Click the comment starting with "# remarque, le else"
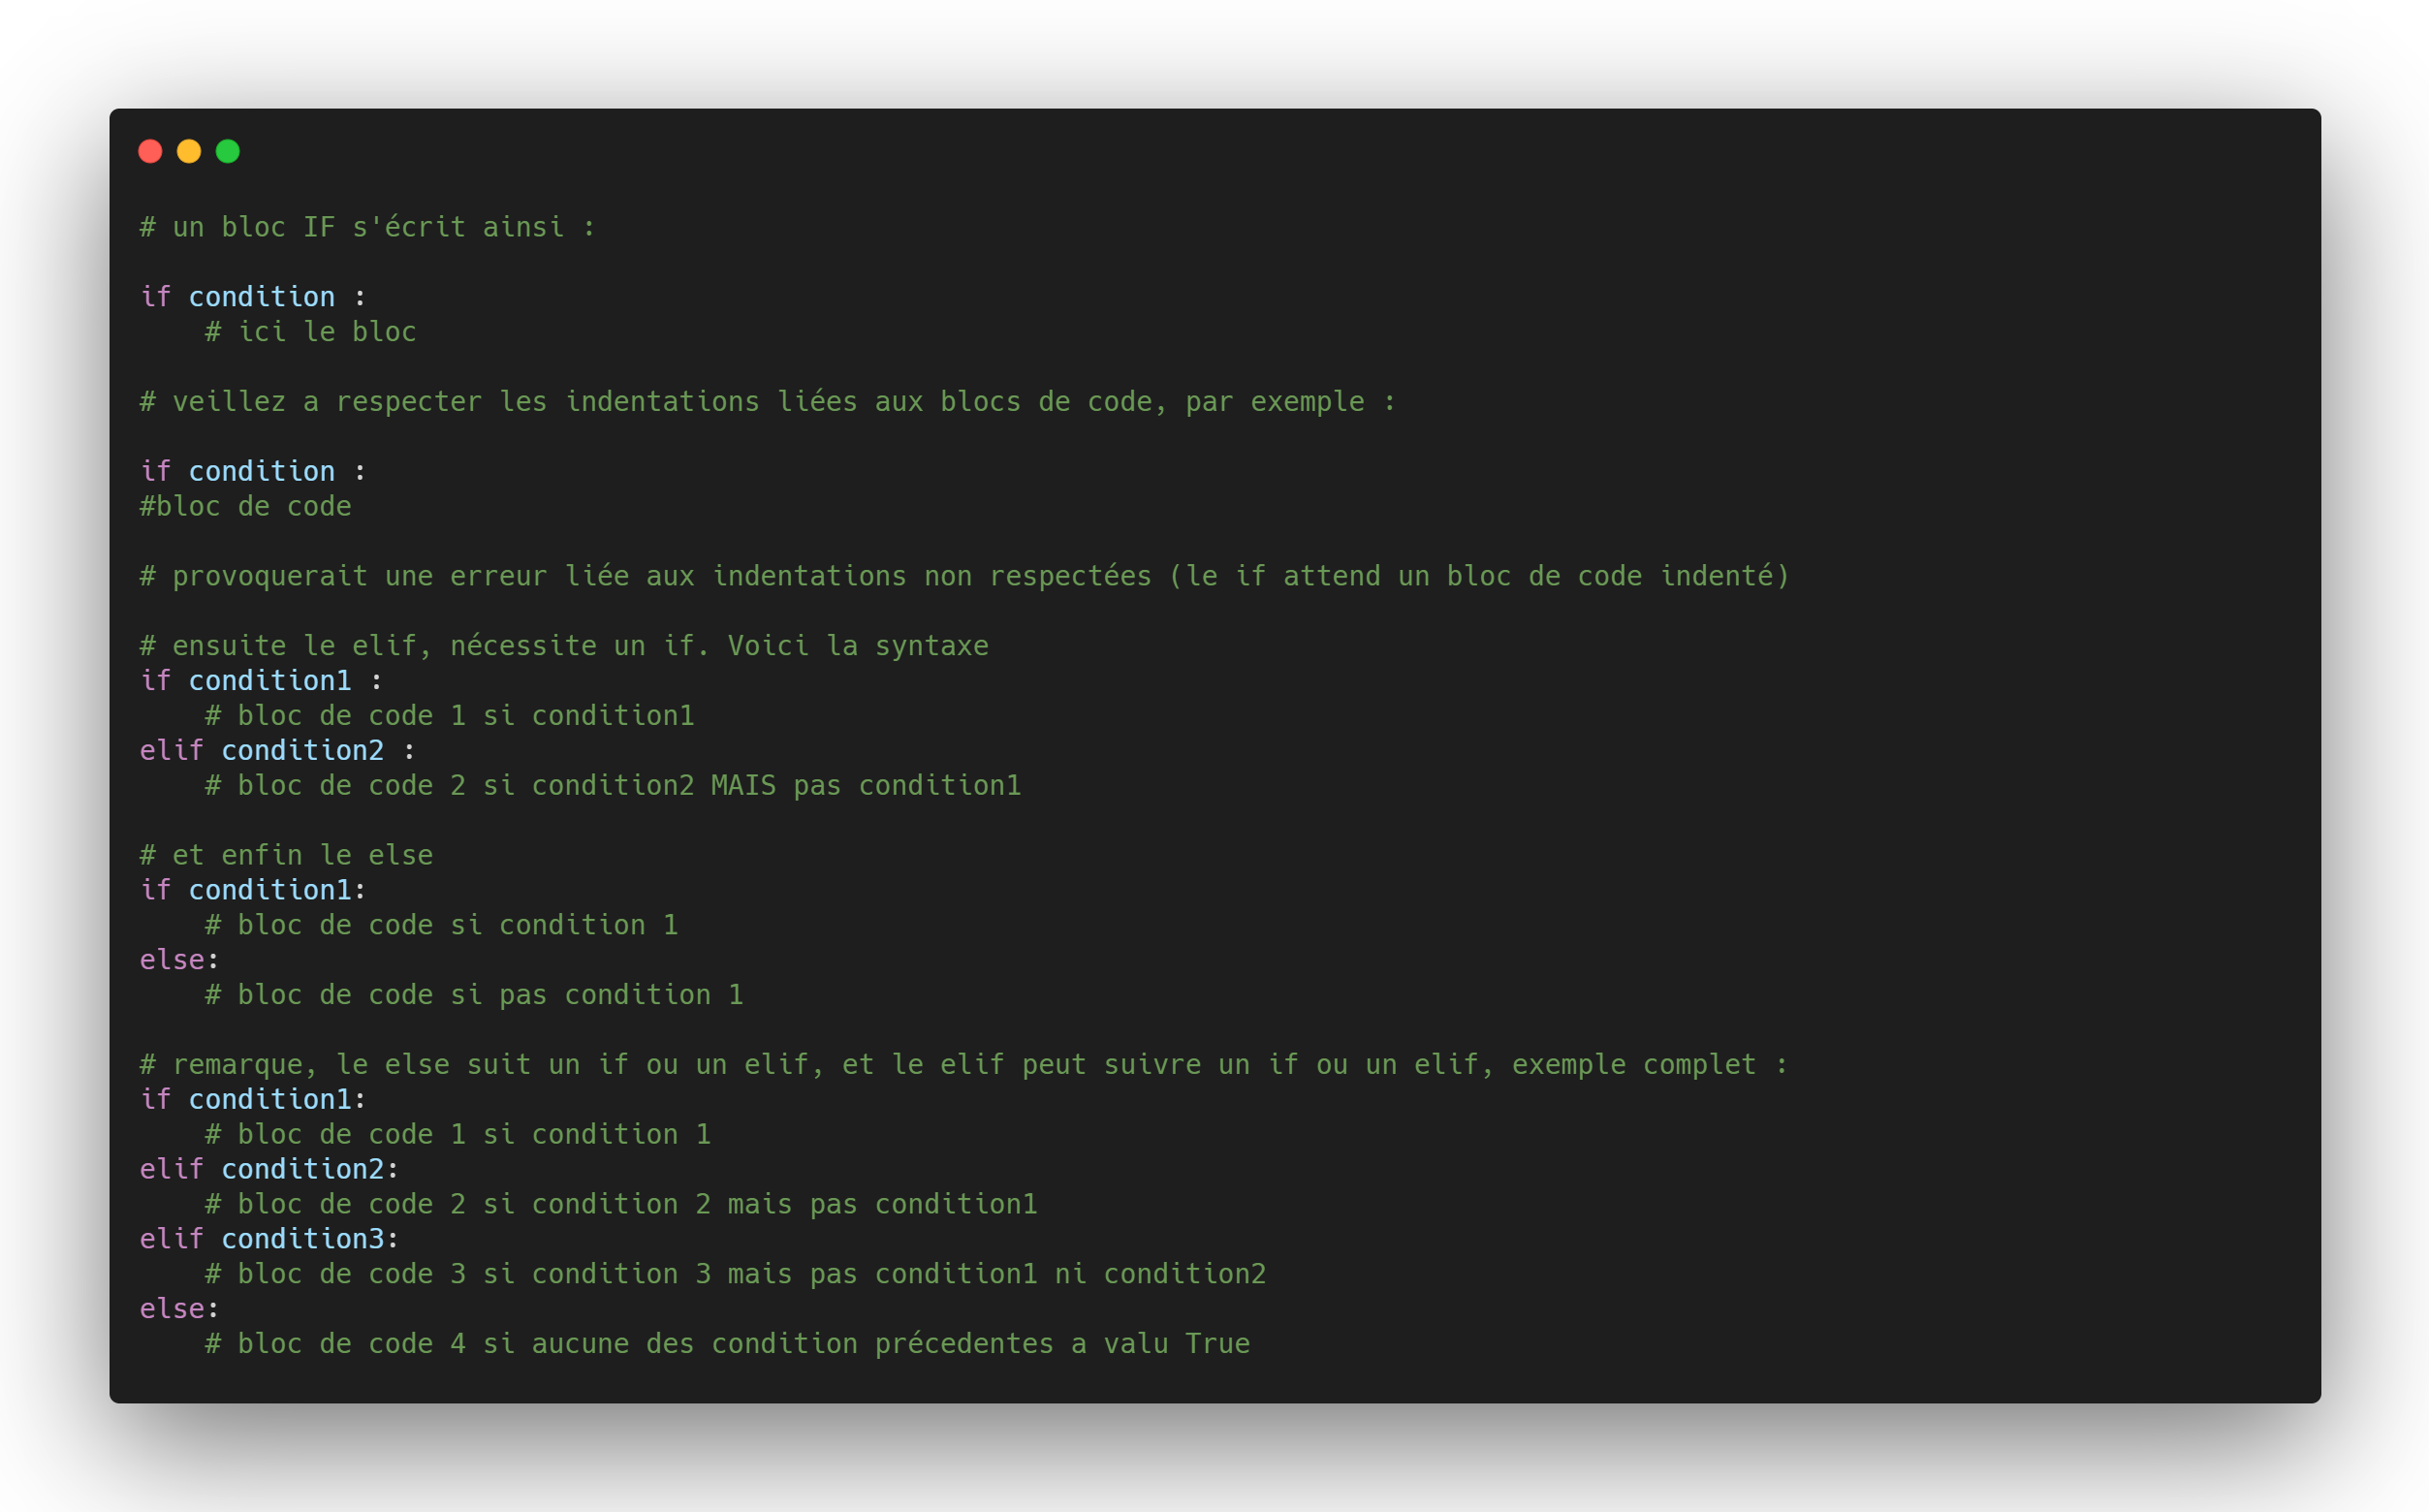 click(x=962, y=1065)
